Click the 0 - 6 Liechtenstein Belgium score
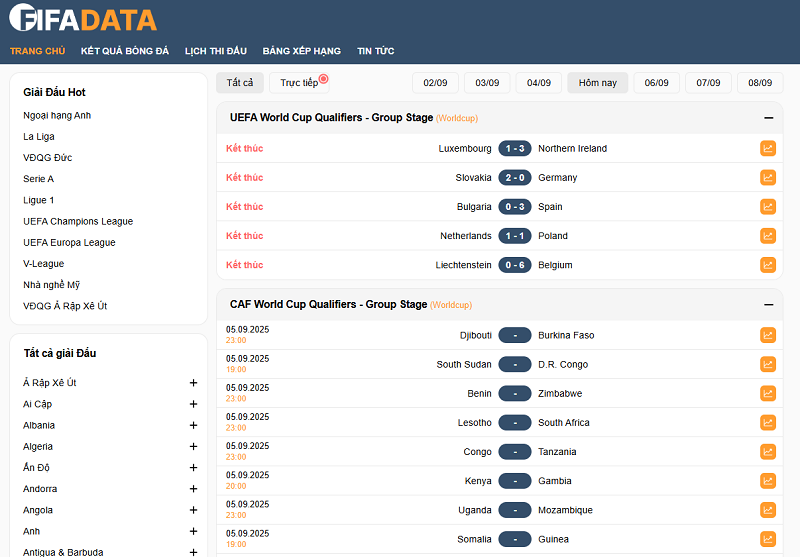Viewport: 800px width, 557px height. [x=515, y=265]
